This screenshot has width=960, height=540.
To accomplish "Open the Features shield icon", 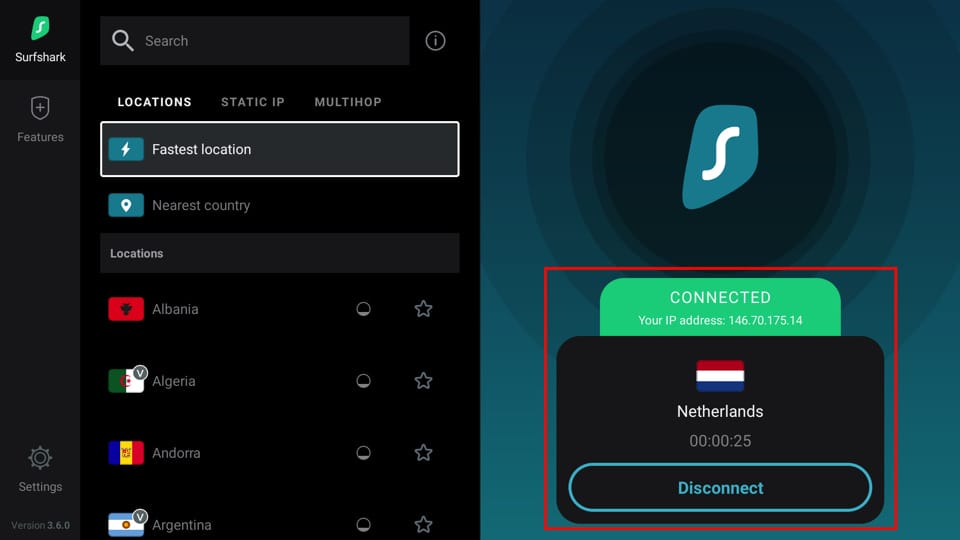I will (40, 108).
